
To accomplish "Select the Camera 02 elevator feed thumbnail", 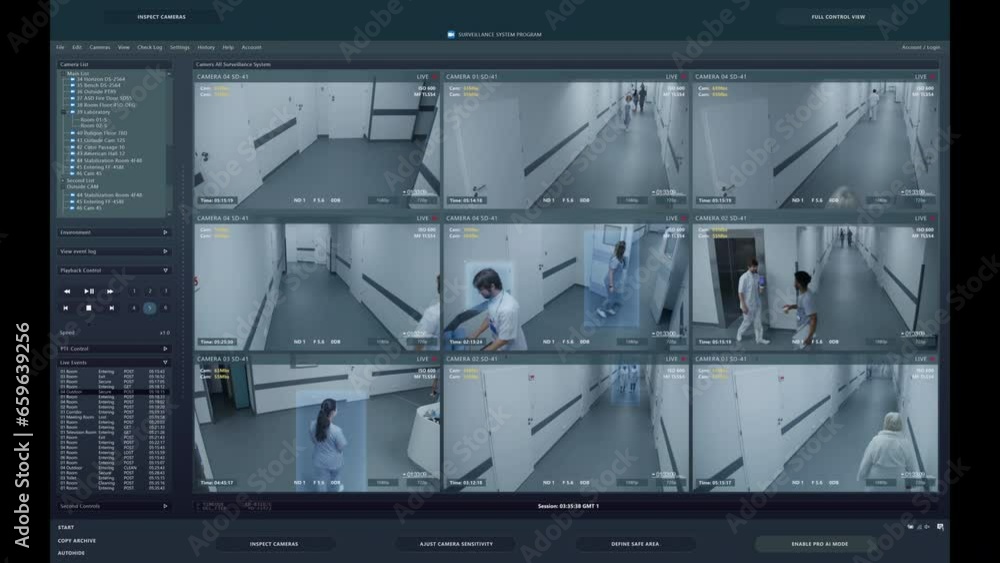I will point(815,282).
